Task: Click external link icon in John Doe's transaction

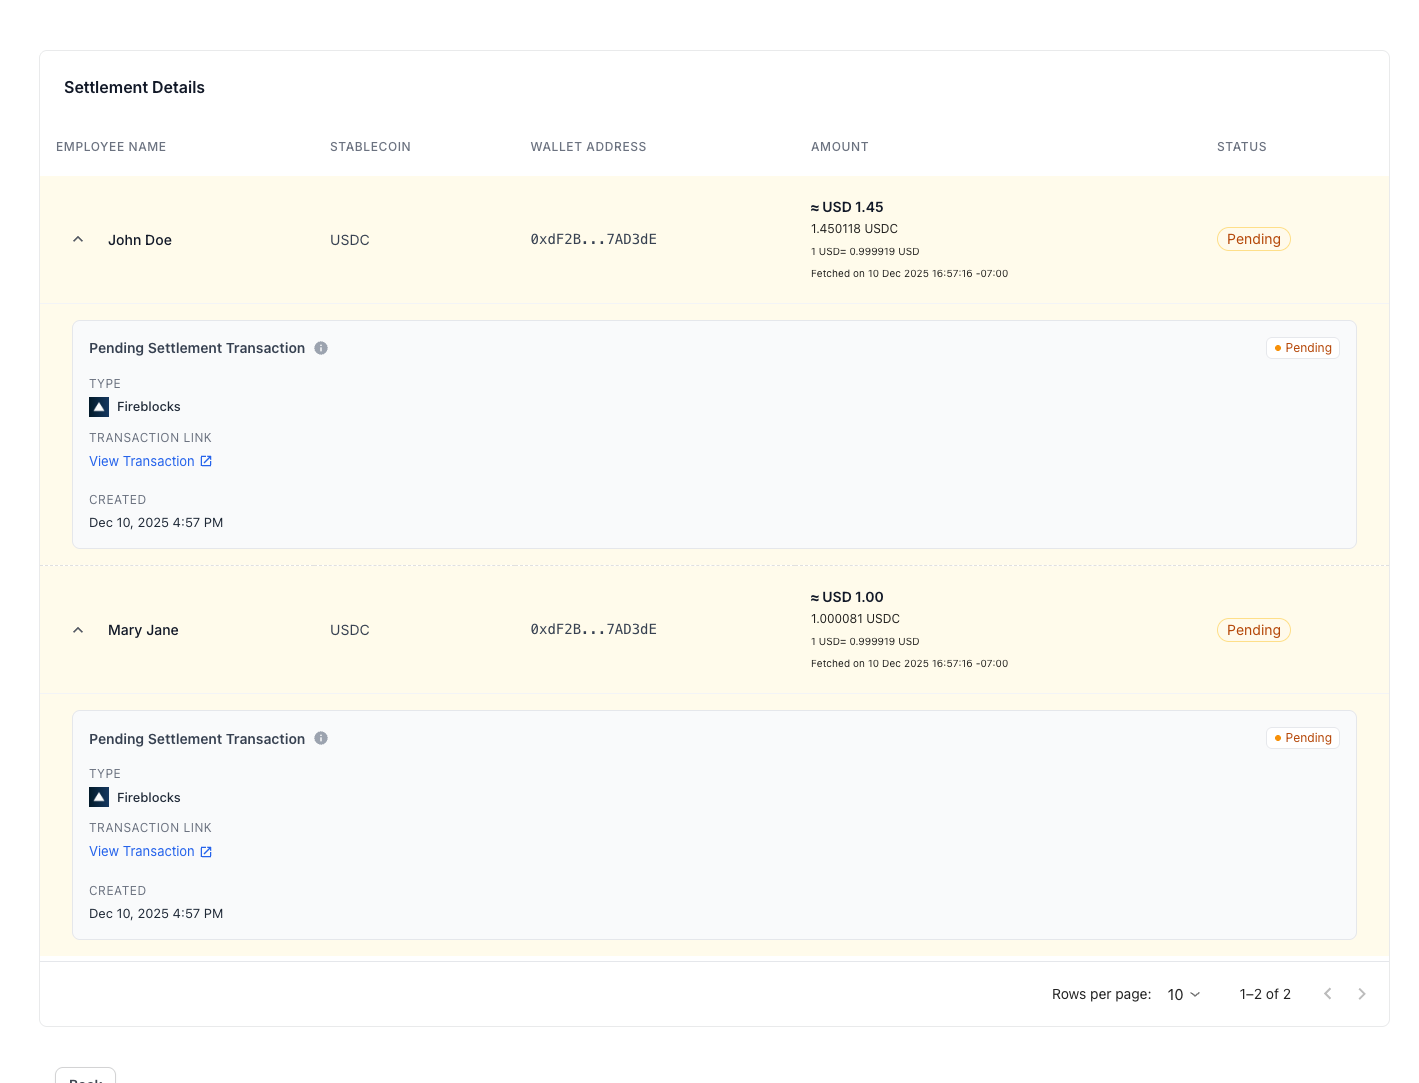Action: pyautogui.click(x=206, y=461)
